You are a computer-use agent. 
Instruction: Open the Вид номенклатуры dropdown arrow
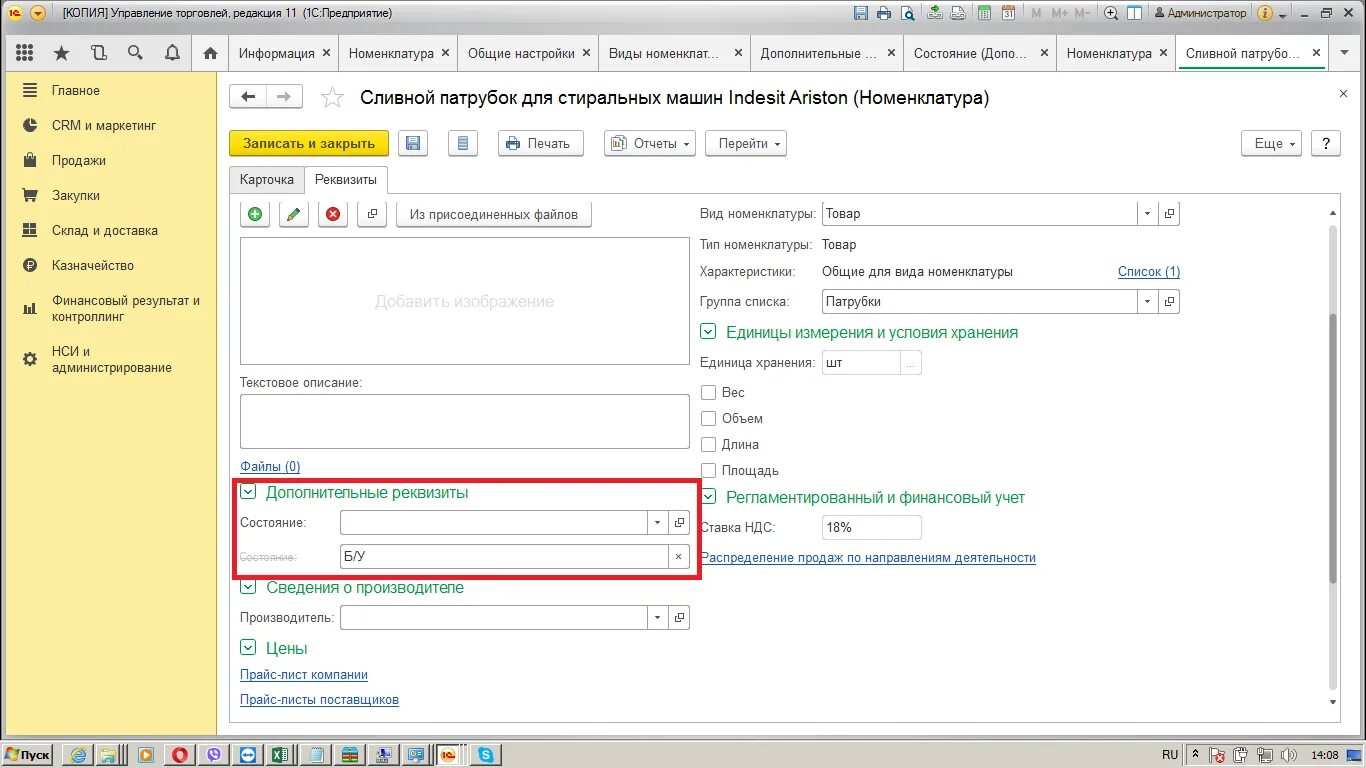click(1148, 213)
